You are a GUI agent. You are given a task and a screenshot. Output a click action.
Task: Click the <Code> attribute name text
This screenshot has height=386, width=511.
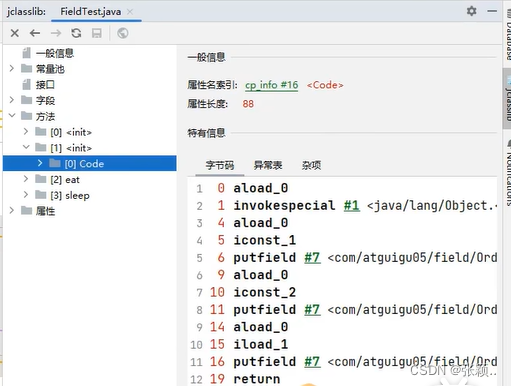[325, 85]
